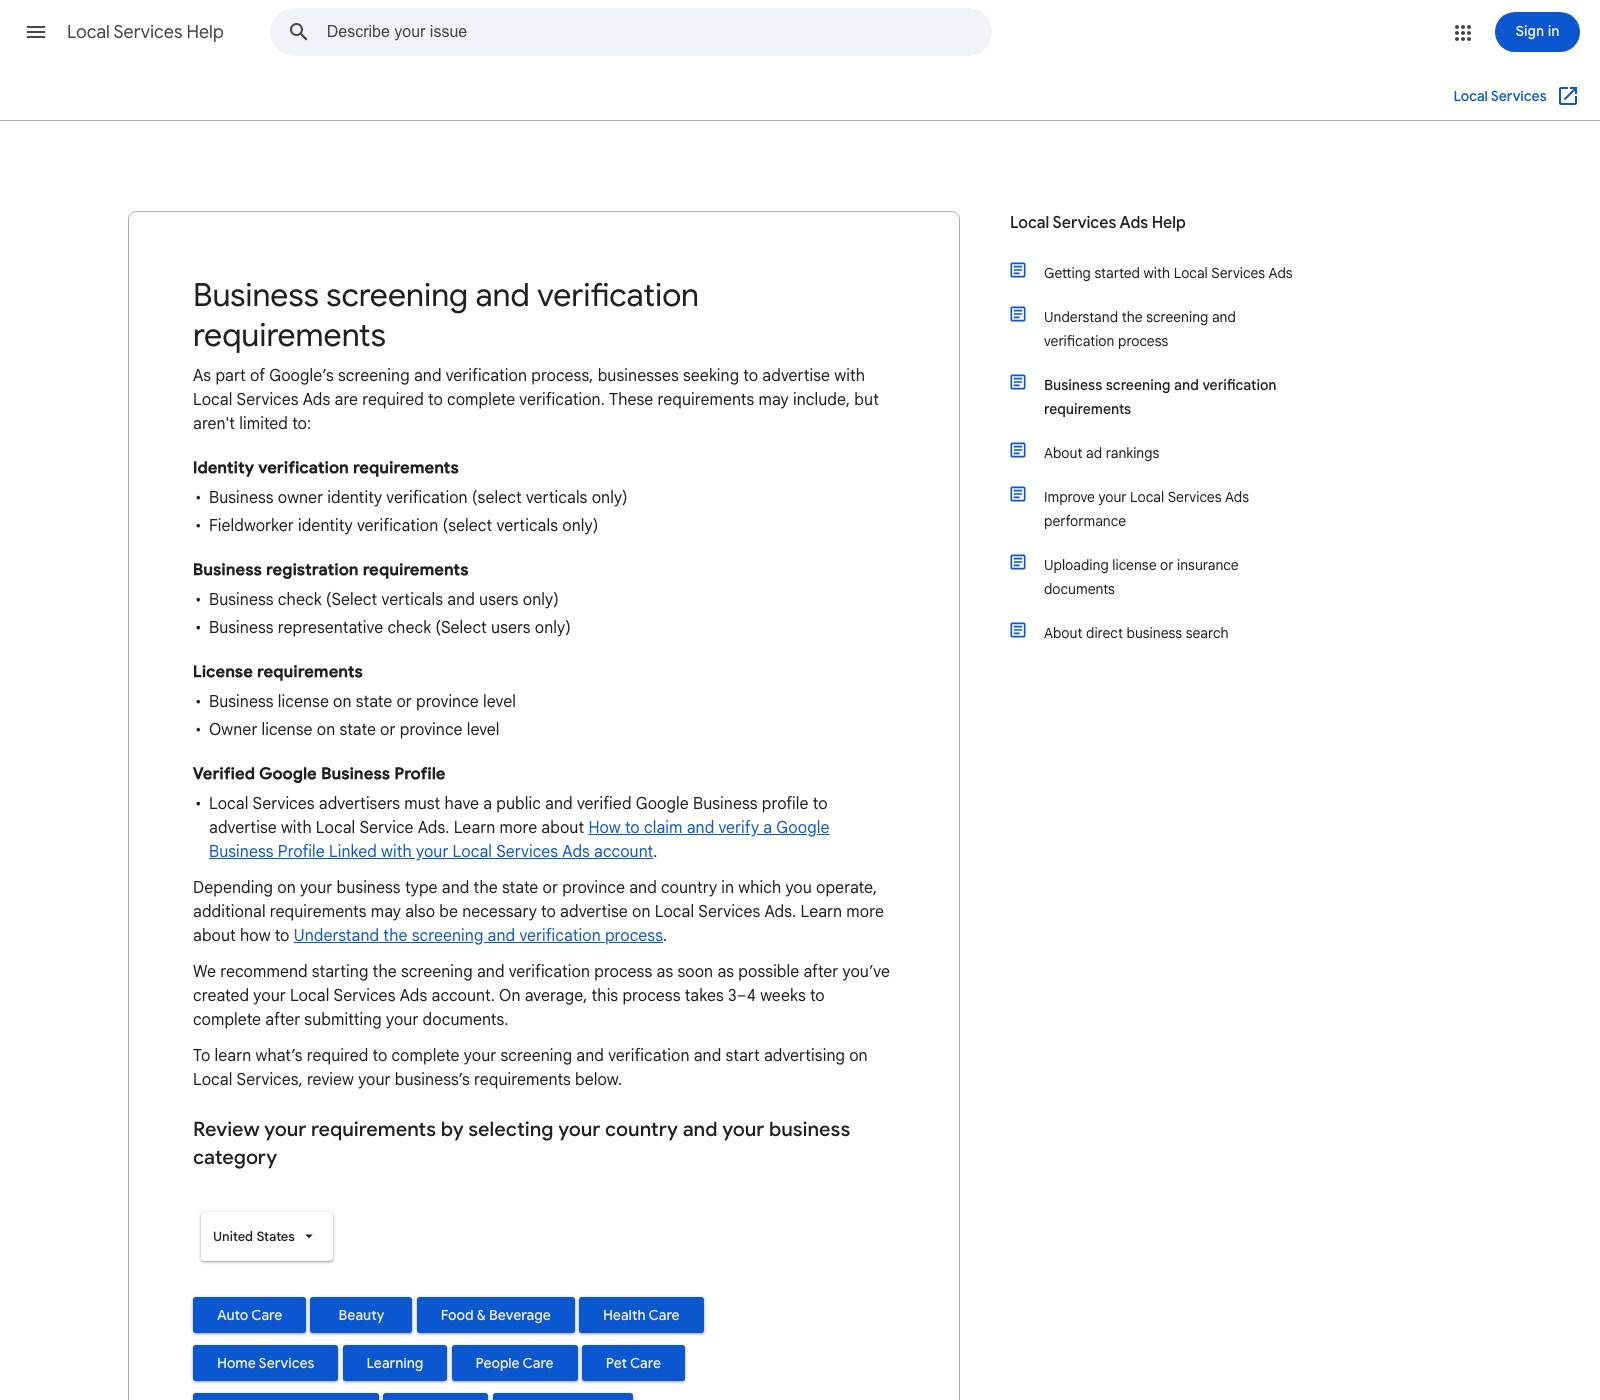The height and width of the screenshot is (1400, 1600).
Task: Go to Local Services Help home title
Action: (x=145, y=32)
